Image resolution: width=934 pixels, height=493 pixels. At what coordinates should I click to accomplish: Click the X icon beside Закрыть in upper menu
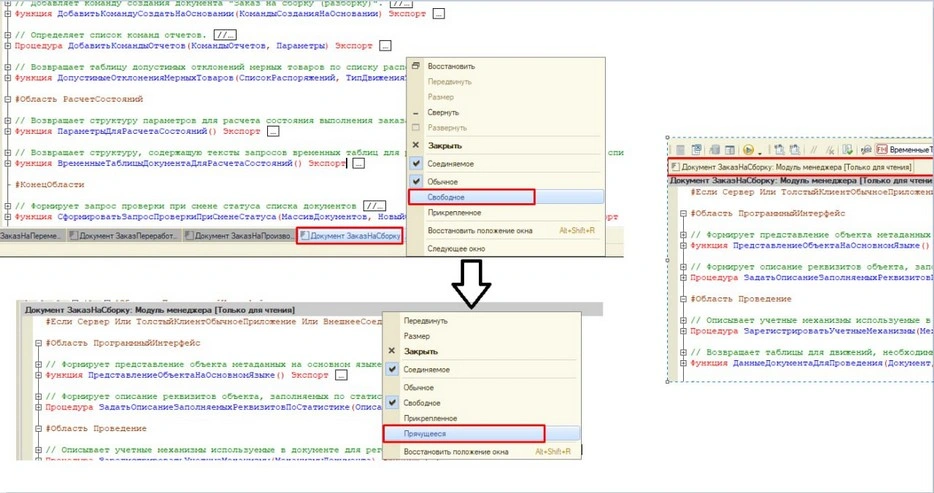(x=416, y=145)
